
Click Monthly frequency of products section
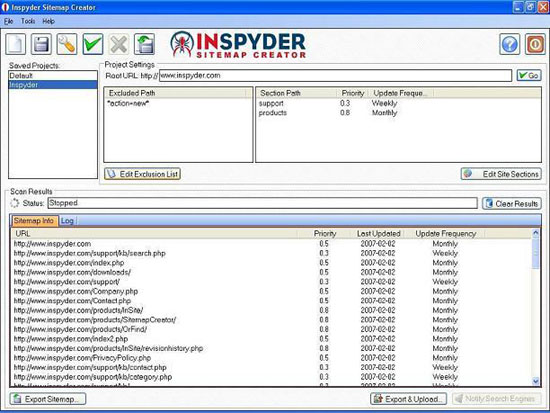pos(384,113)
